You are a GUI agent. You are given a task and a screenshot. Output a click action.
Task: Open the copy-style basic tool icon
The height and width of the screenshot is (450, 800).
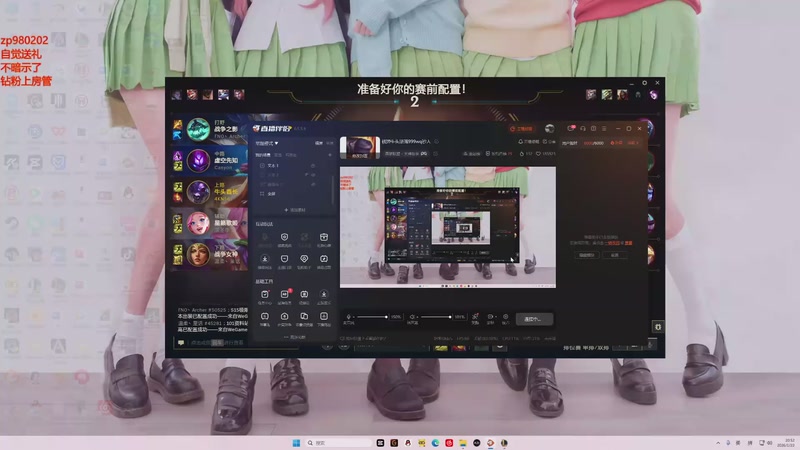pyautogui.click(x=304, y=318)
